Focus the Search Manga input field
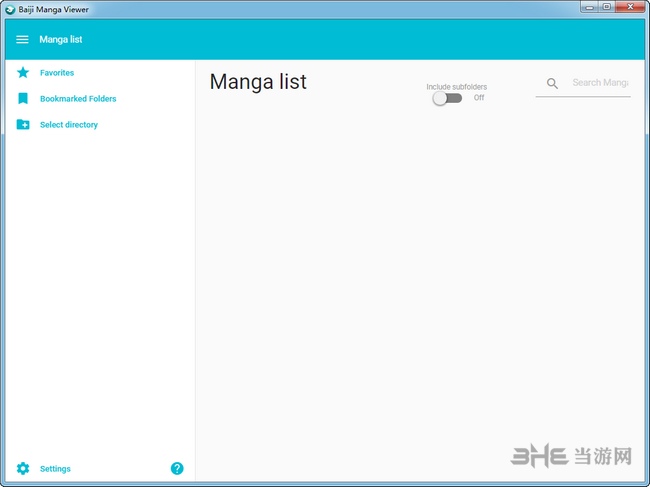Image resolution: width=650 pixels, height=487 pixels. pyautogui.click(x=599, y=83)
